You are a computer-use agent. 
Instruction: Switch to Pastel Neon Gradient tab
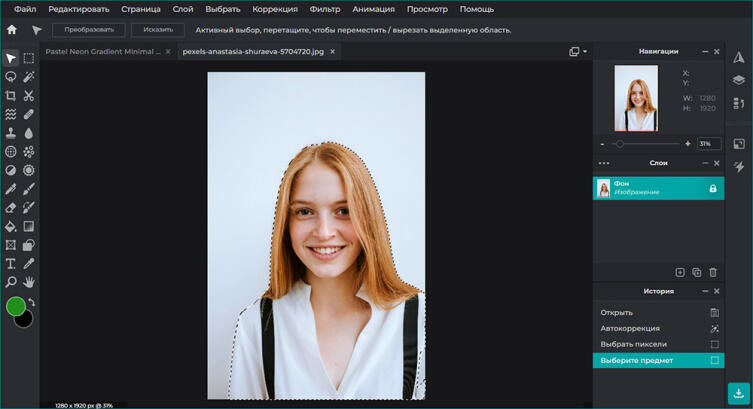pyautogui.click(x=102, y=51)
